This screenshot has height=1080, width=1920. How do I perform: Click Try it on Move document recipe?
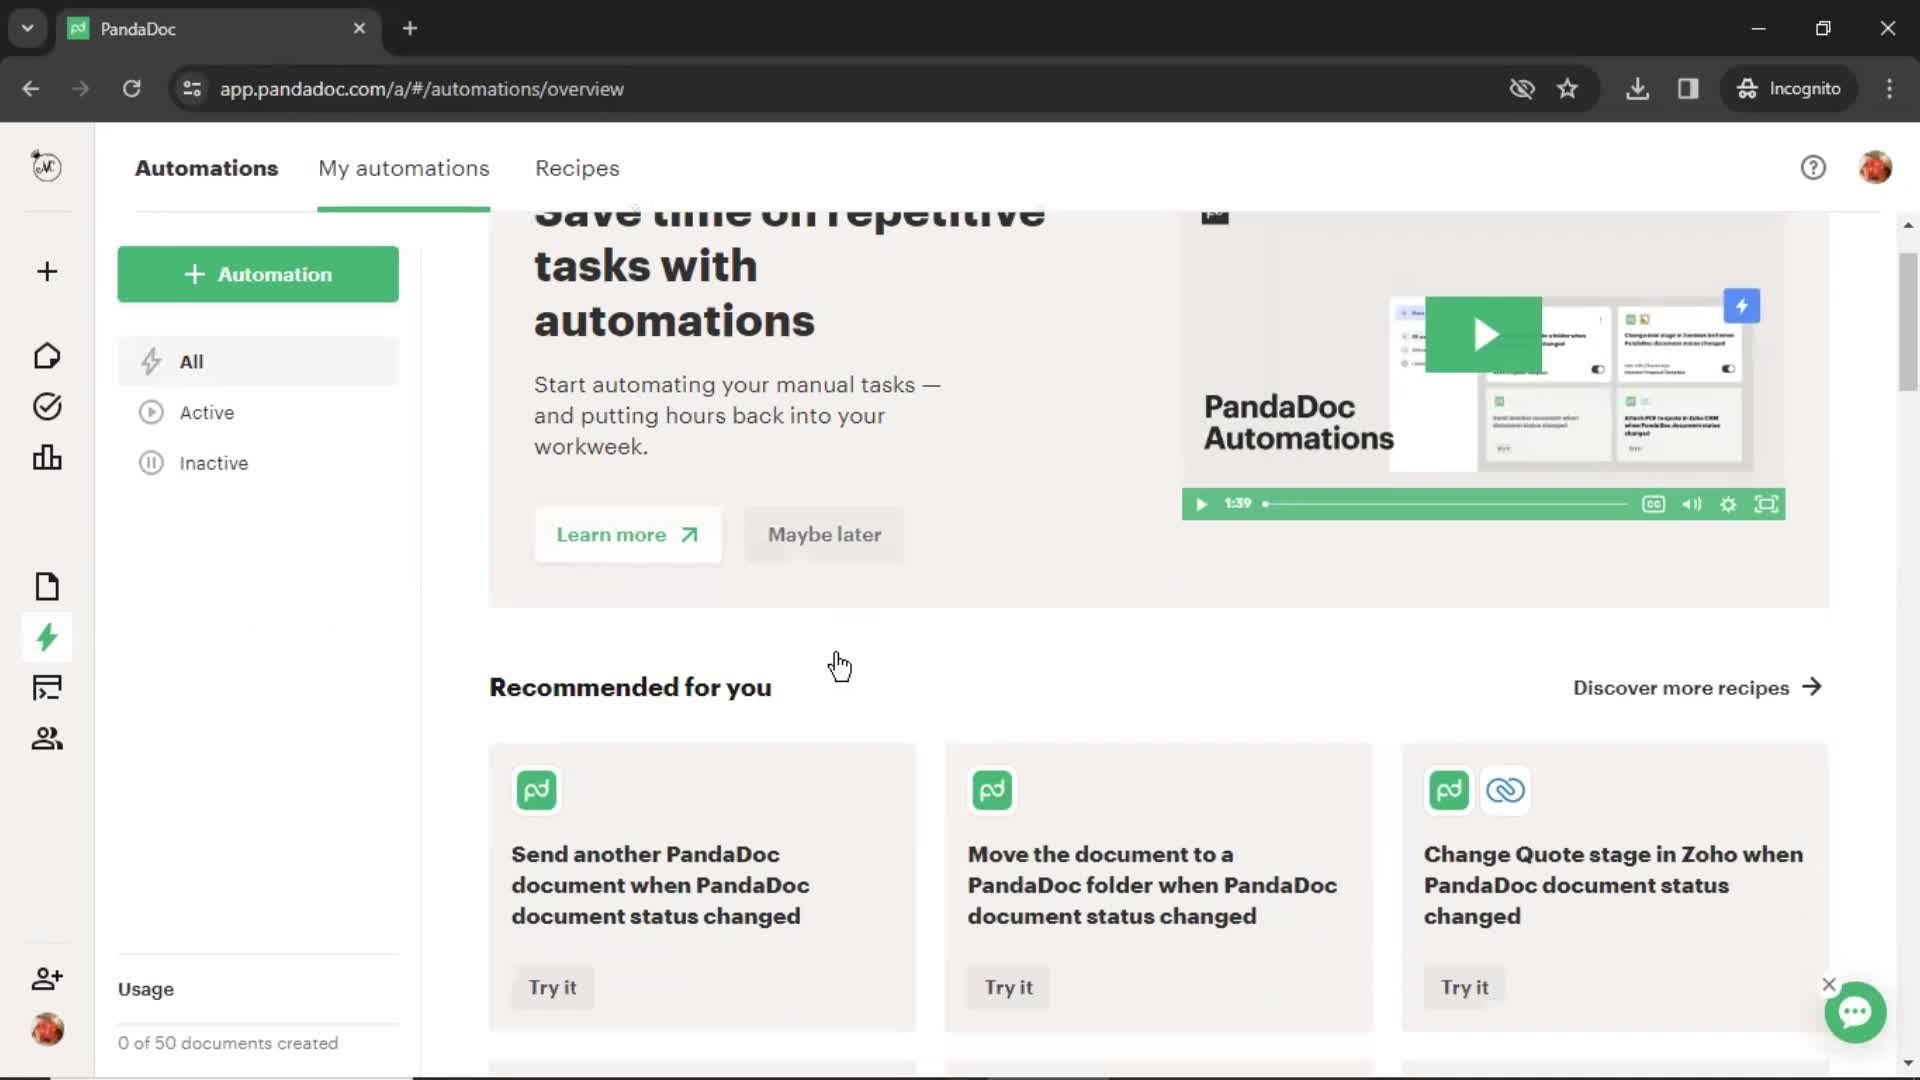pyautogui.click(x=1009, y=988)
